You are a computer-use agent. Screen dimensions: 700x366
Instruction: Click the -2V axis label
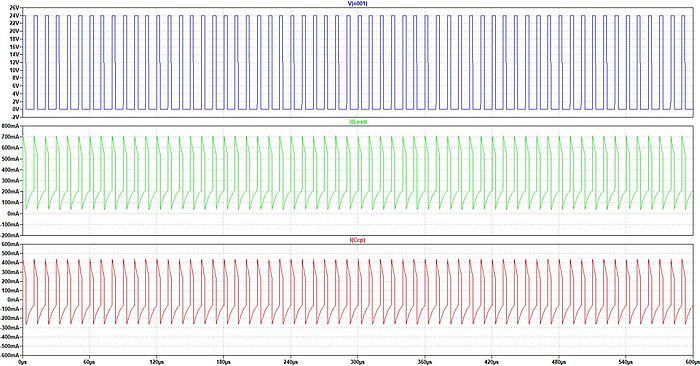(15, 117)
